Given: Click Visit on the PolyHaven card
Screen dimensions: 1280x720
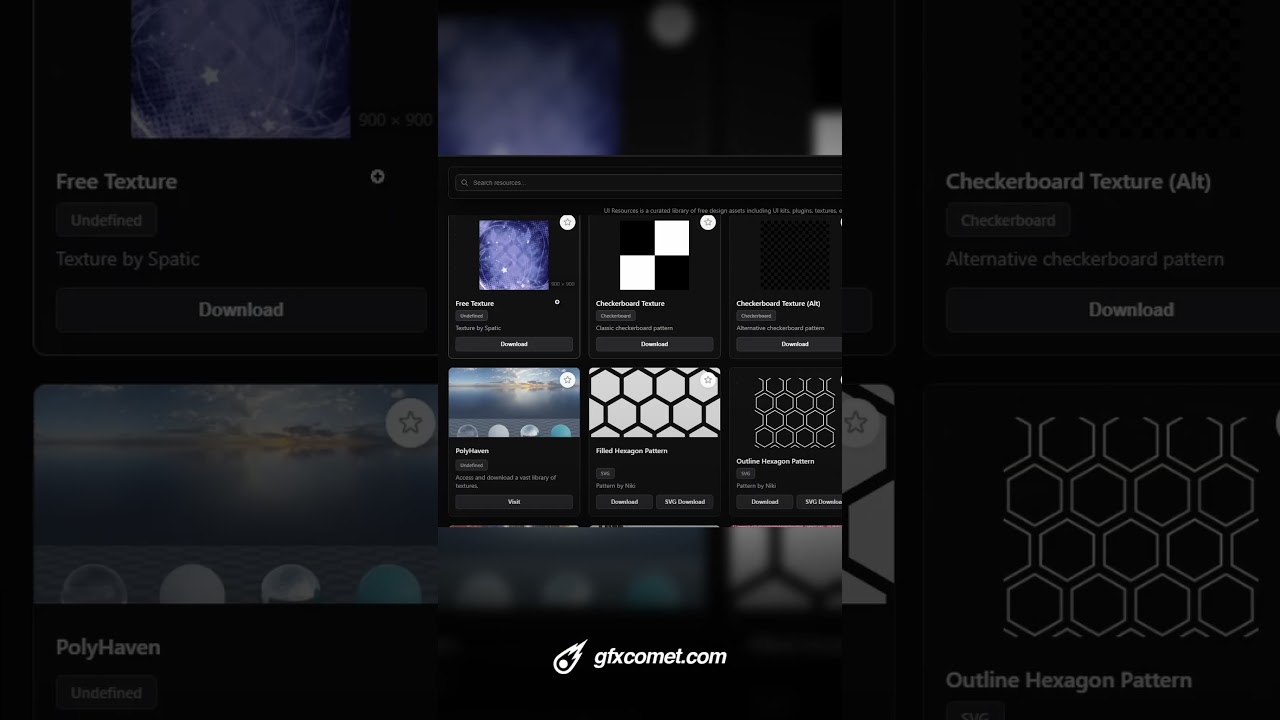Looking at the screenshot, I should coord(514,502).
